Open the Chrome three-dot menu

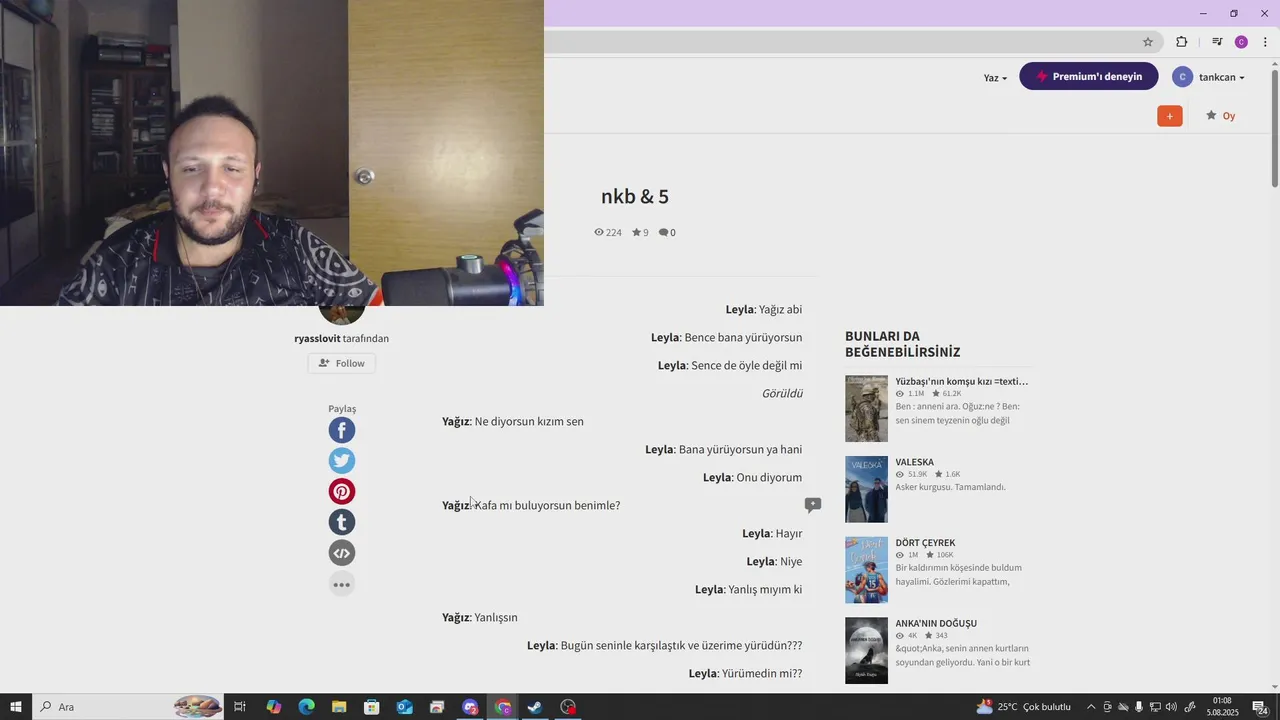click(1265, 42)
